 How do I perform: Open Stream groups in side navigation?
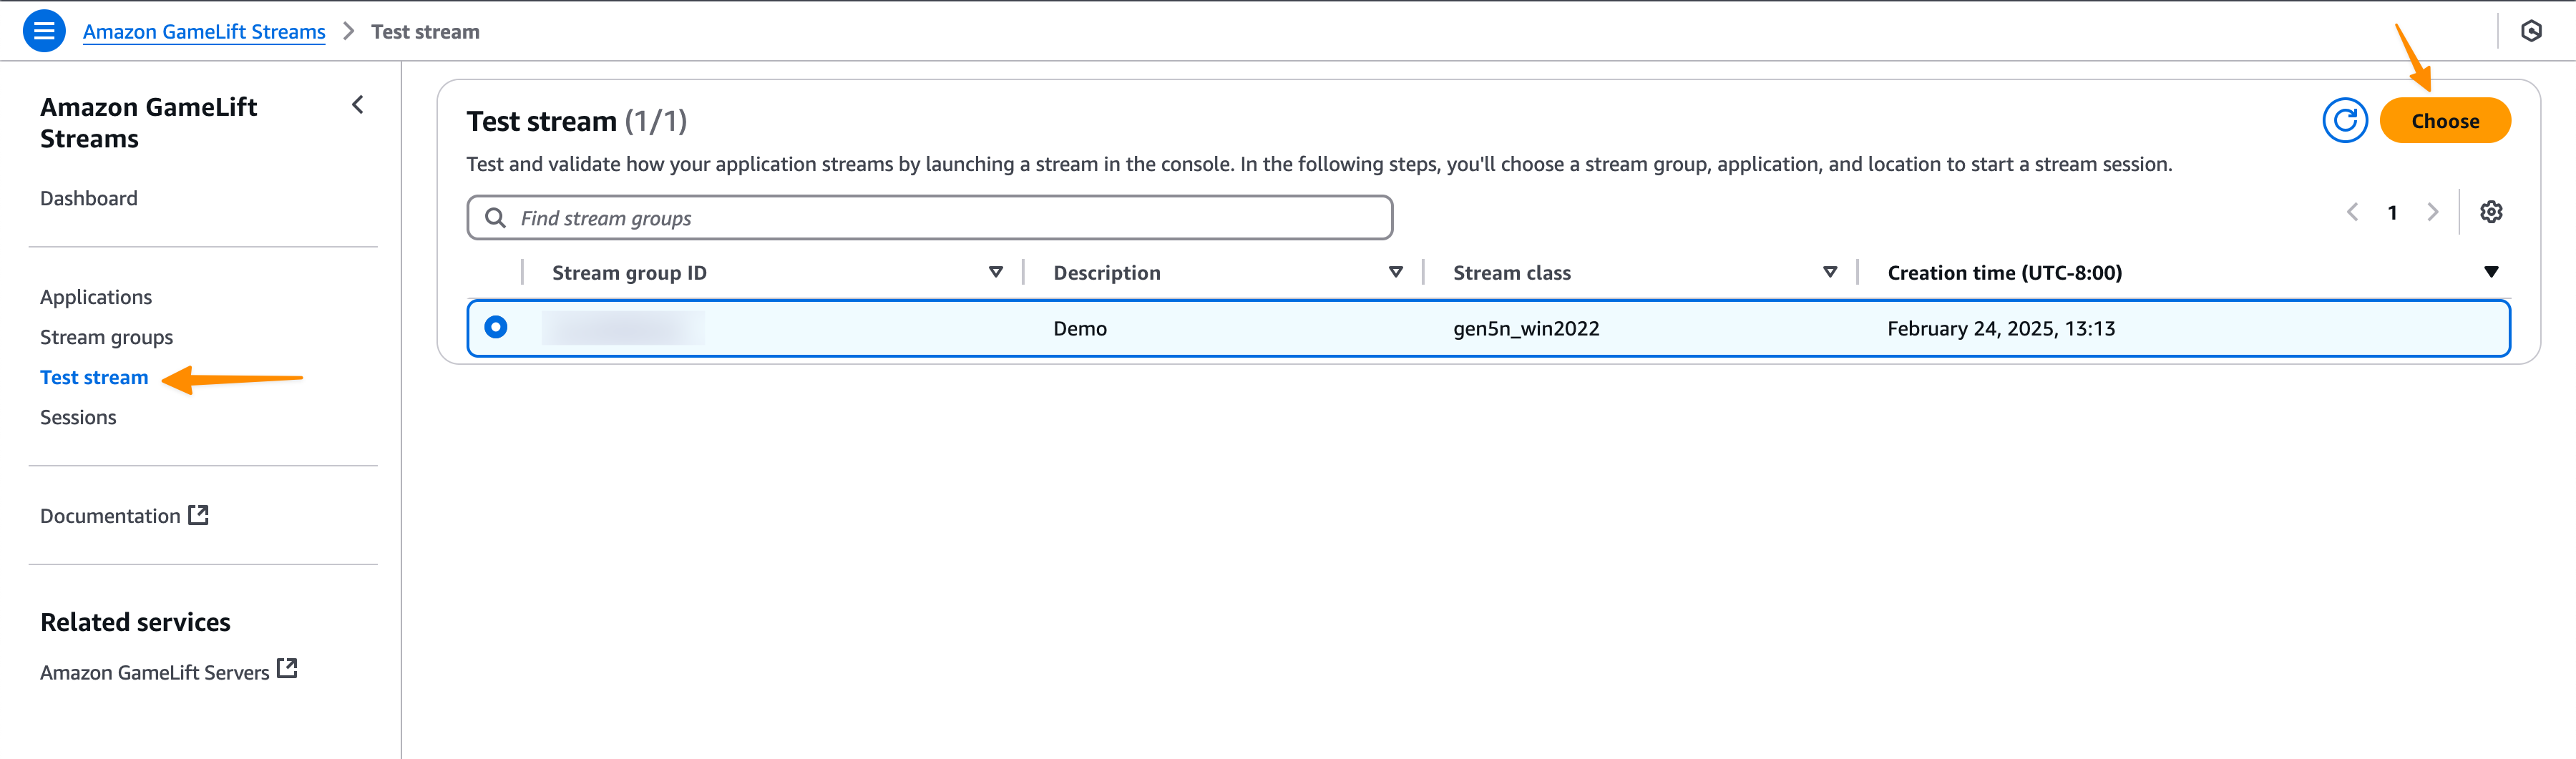(x=106, y=337)
